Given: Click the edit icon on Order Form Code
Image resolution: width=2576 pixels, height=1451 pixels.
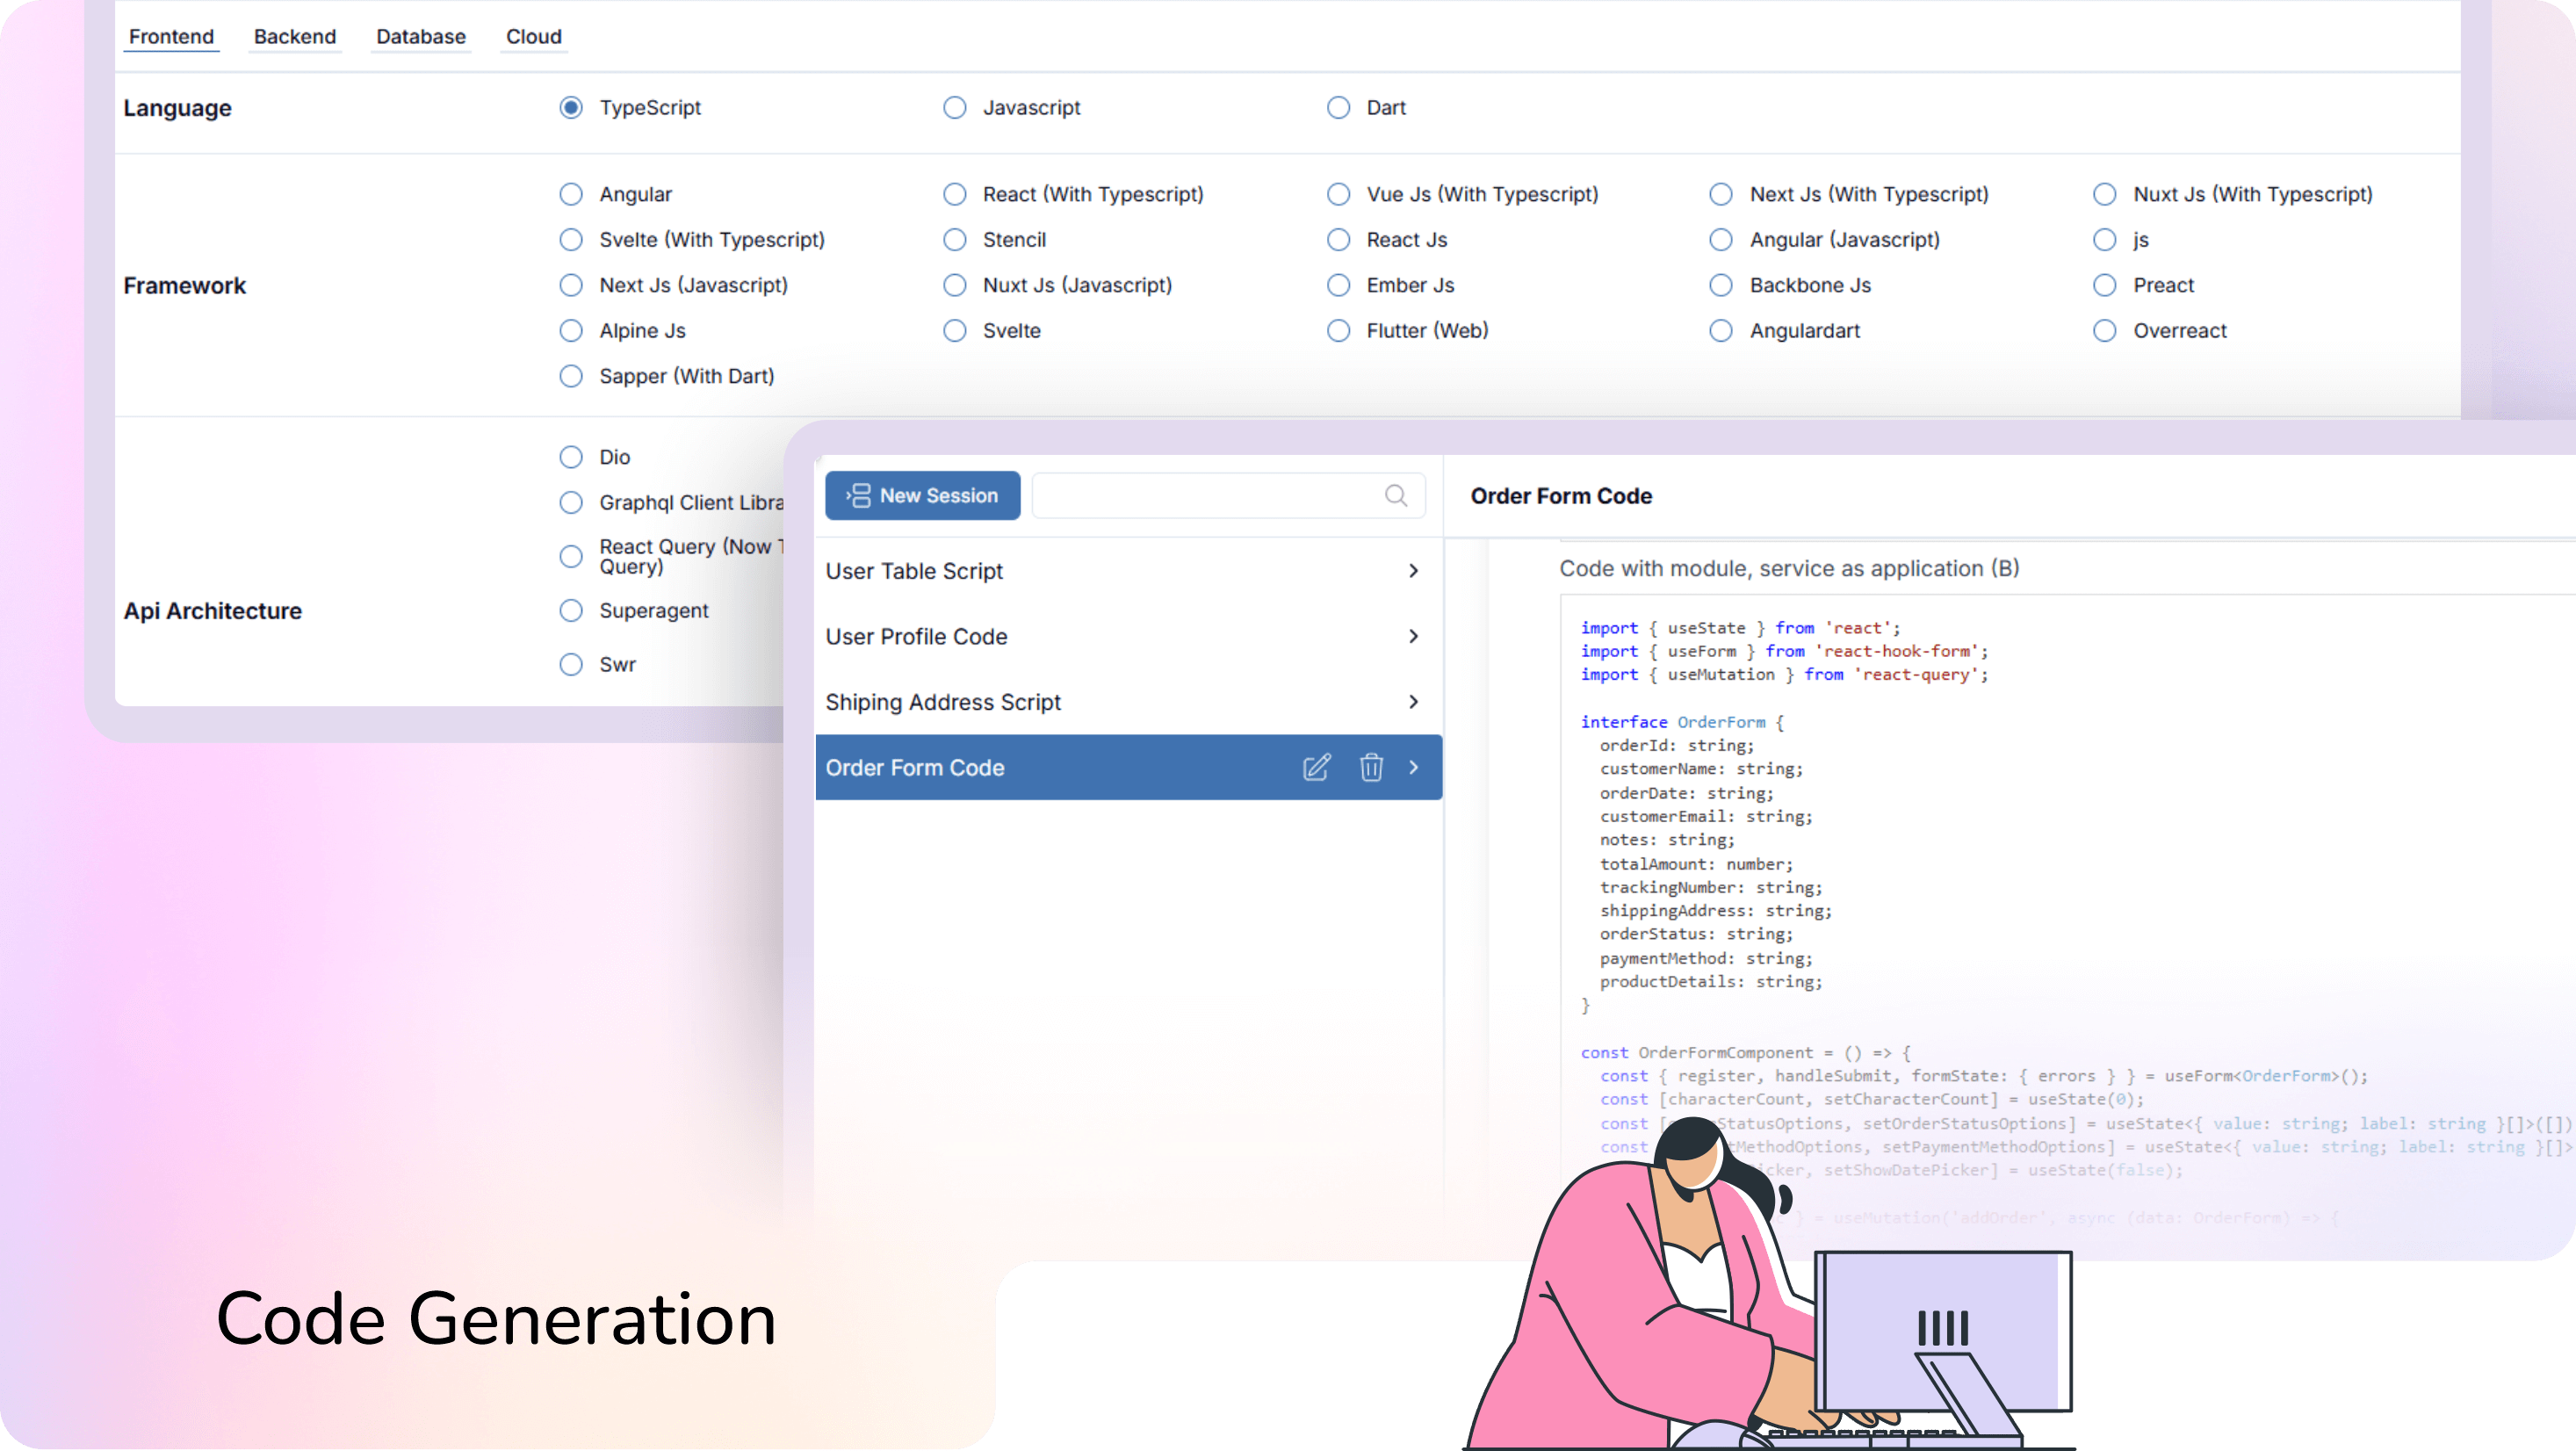Looking at the screenshot, I should 1316,767.
